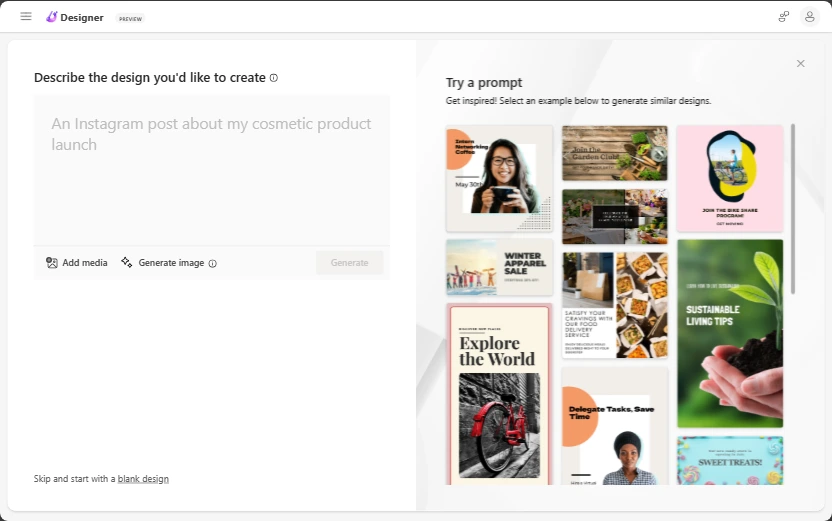Click the Generate image sparkle icon
Image resolution: width=832 pixels, height=521 pixels.
126,262
